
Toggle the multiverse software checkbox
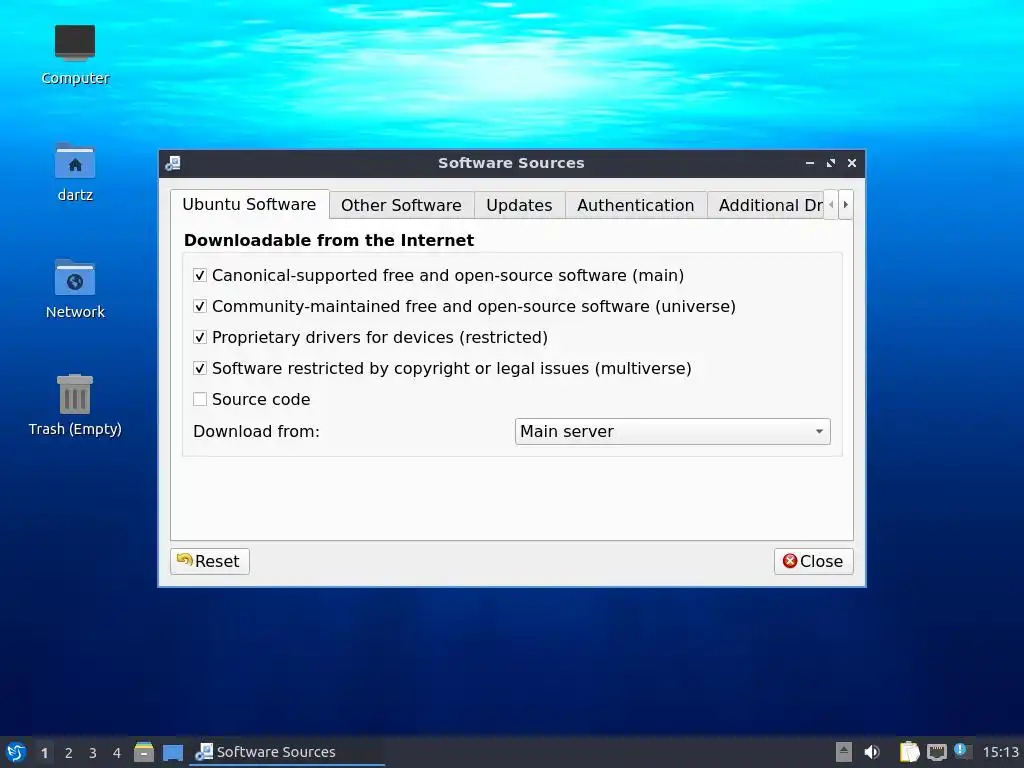click(x=200, y=368)
